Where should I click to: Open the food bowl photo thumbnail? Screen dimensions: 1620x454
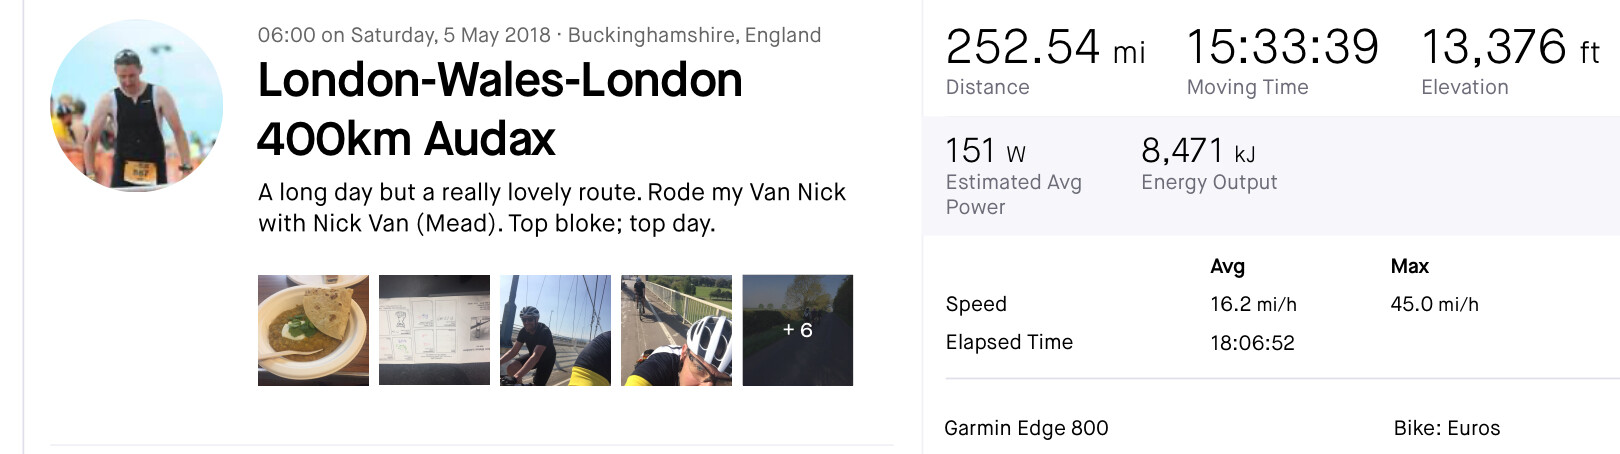click(313, 330)
